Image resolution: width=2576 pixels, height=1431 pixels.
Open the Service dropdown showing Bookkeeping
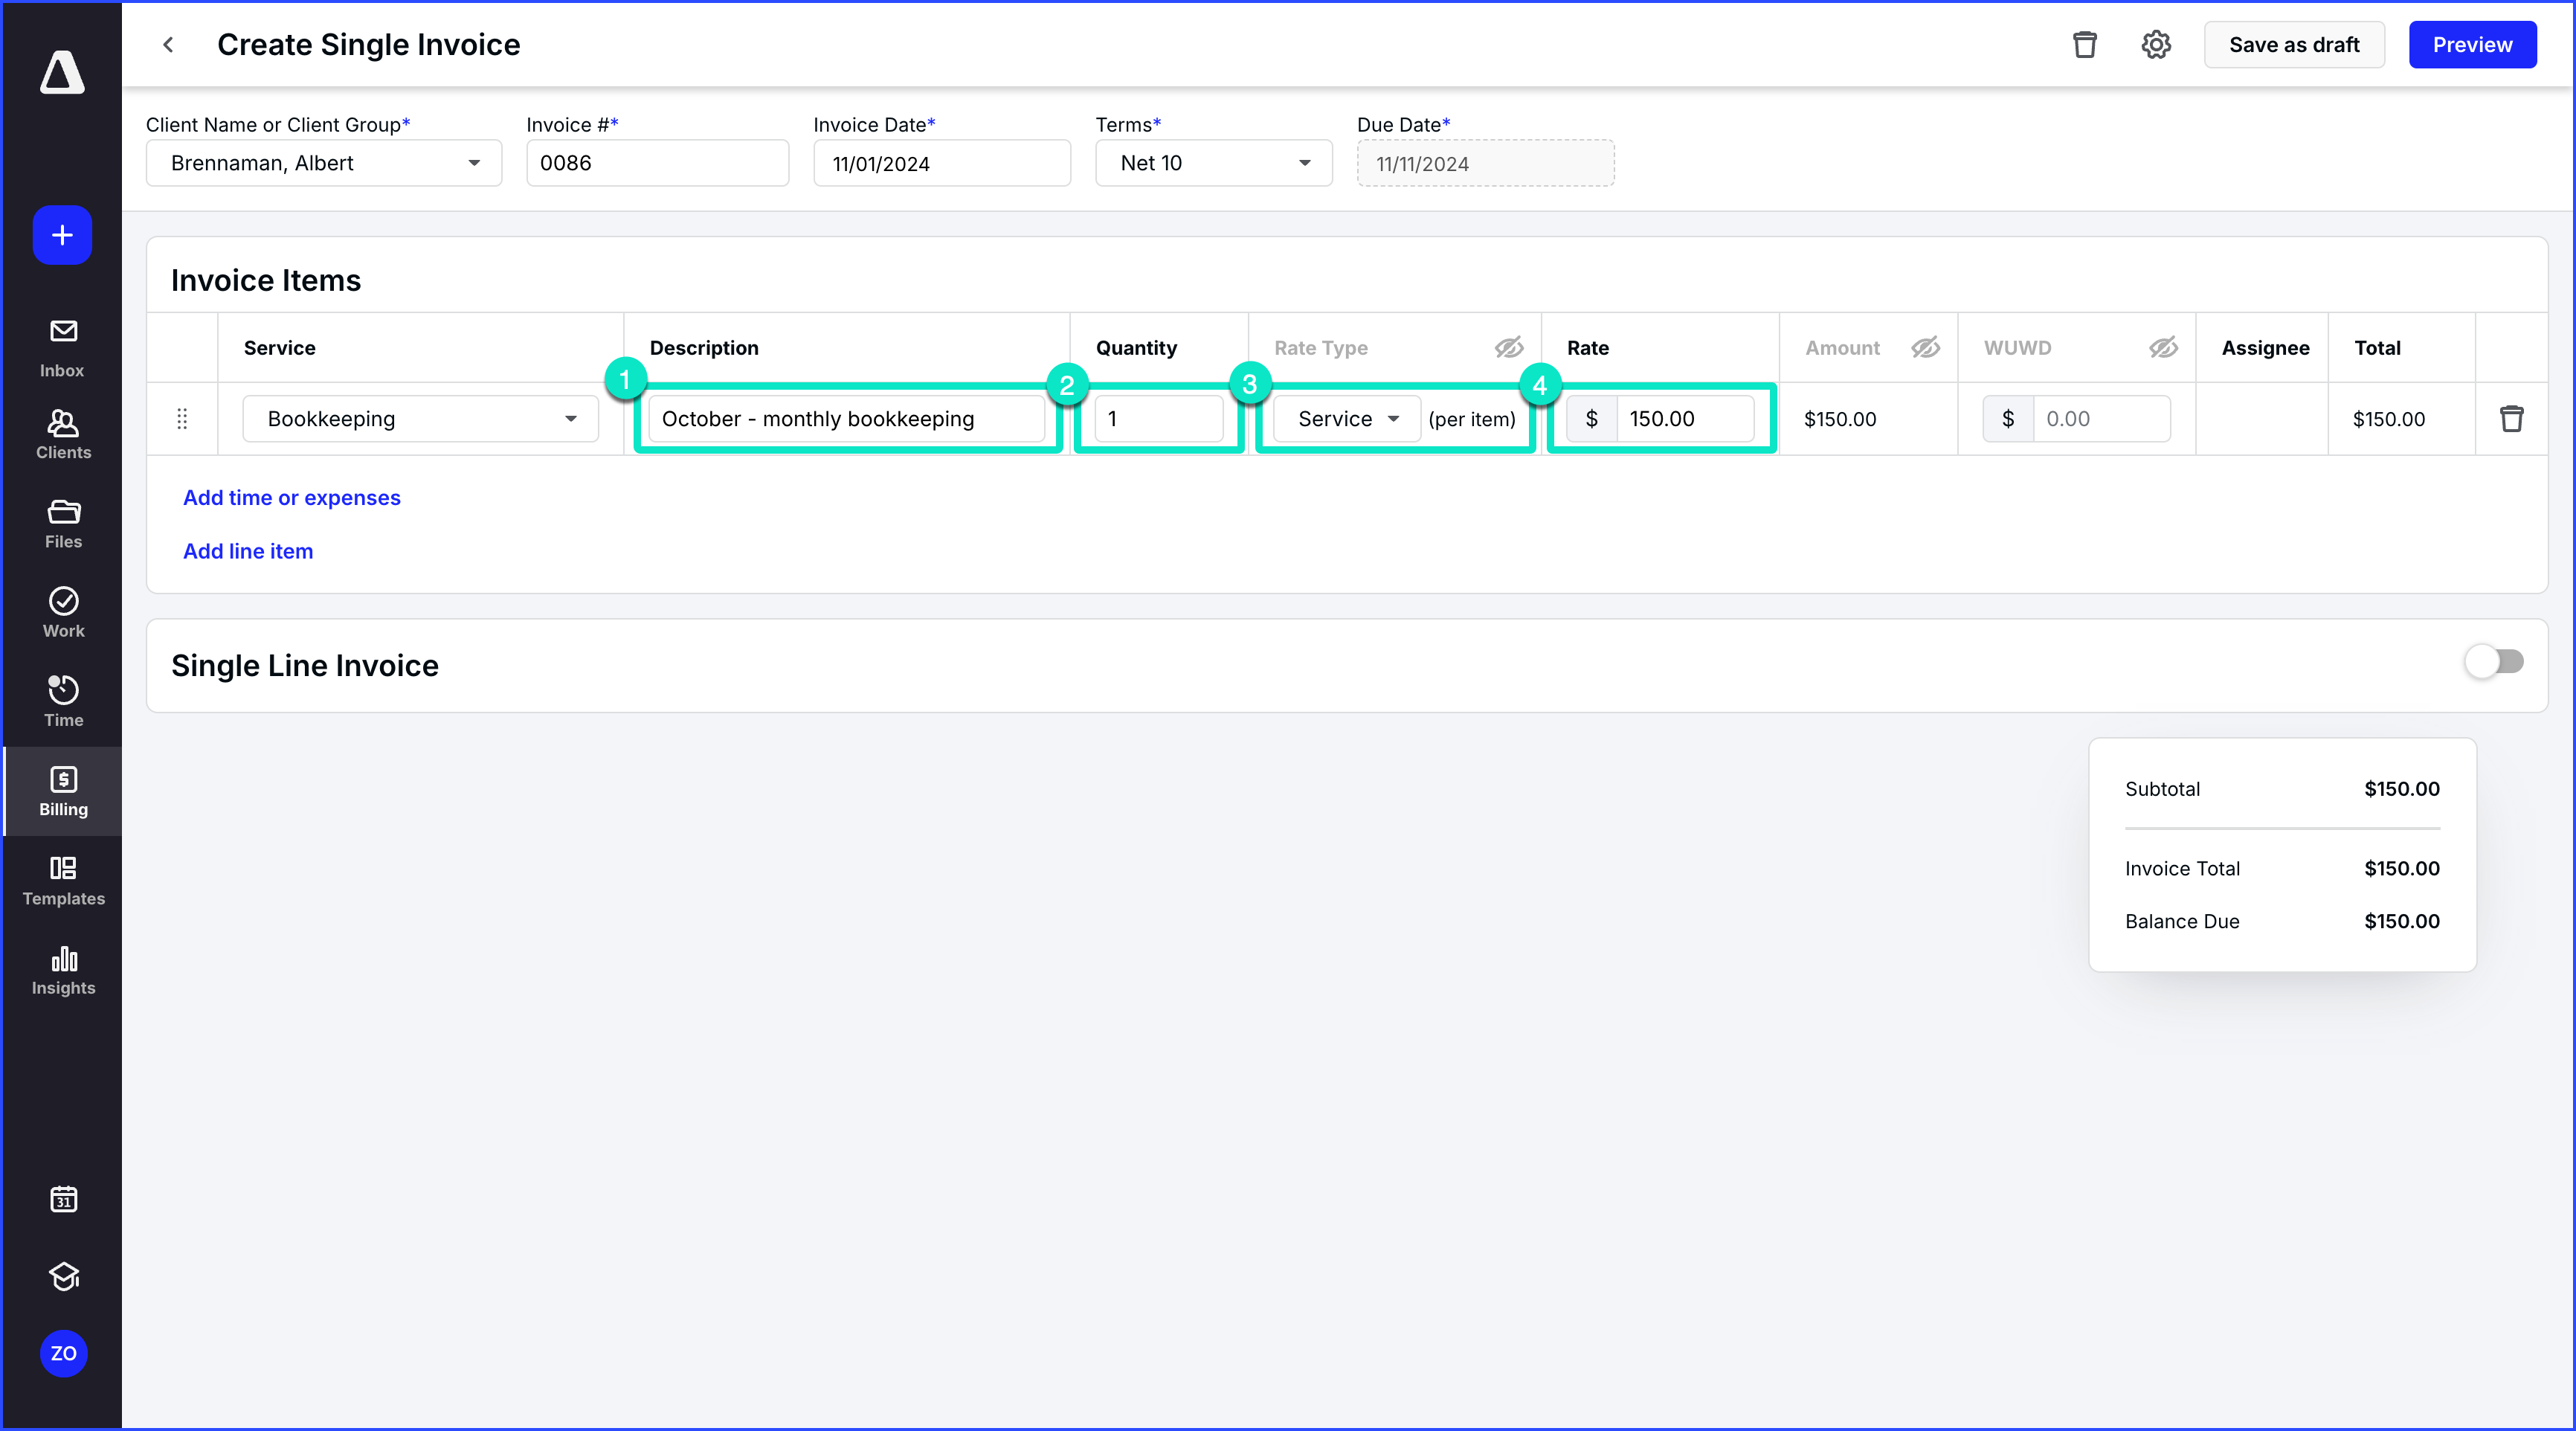pos(570,418)
